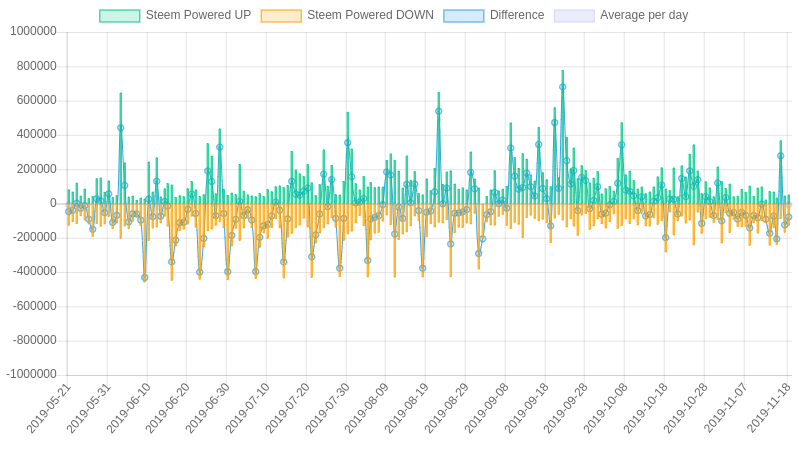Click the -600000 y-axis label
The image size is (798, 450).
[34, 306]
